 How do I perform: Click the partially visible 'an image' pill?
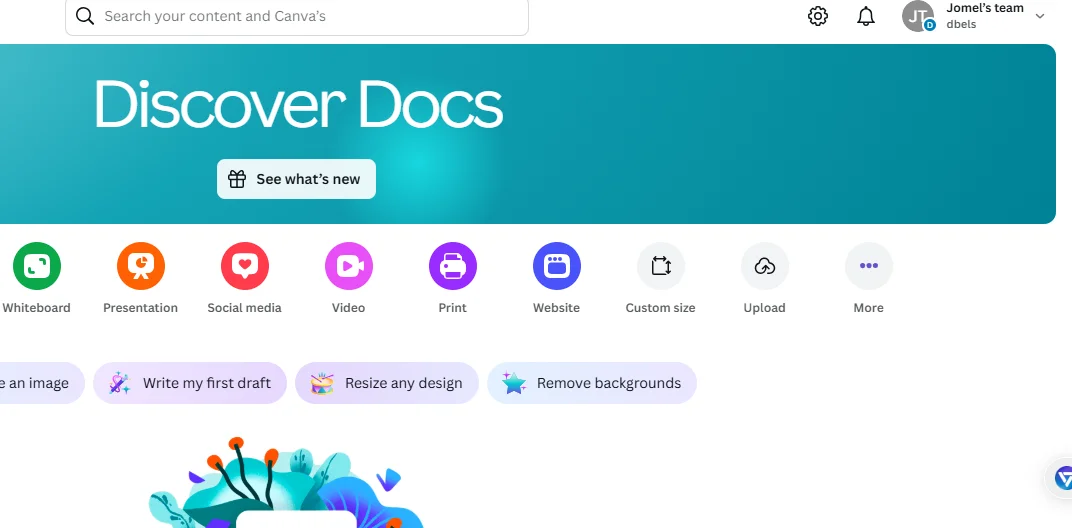pos(41,383)
